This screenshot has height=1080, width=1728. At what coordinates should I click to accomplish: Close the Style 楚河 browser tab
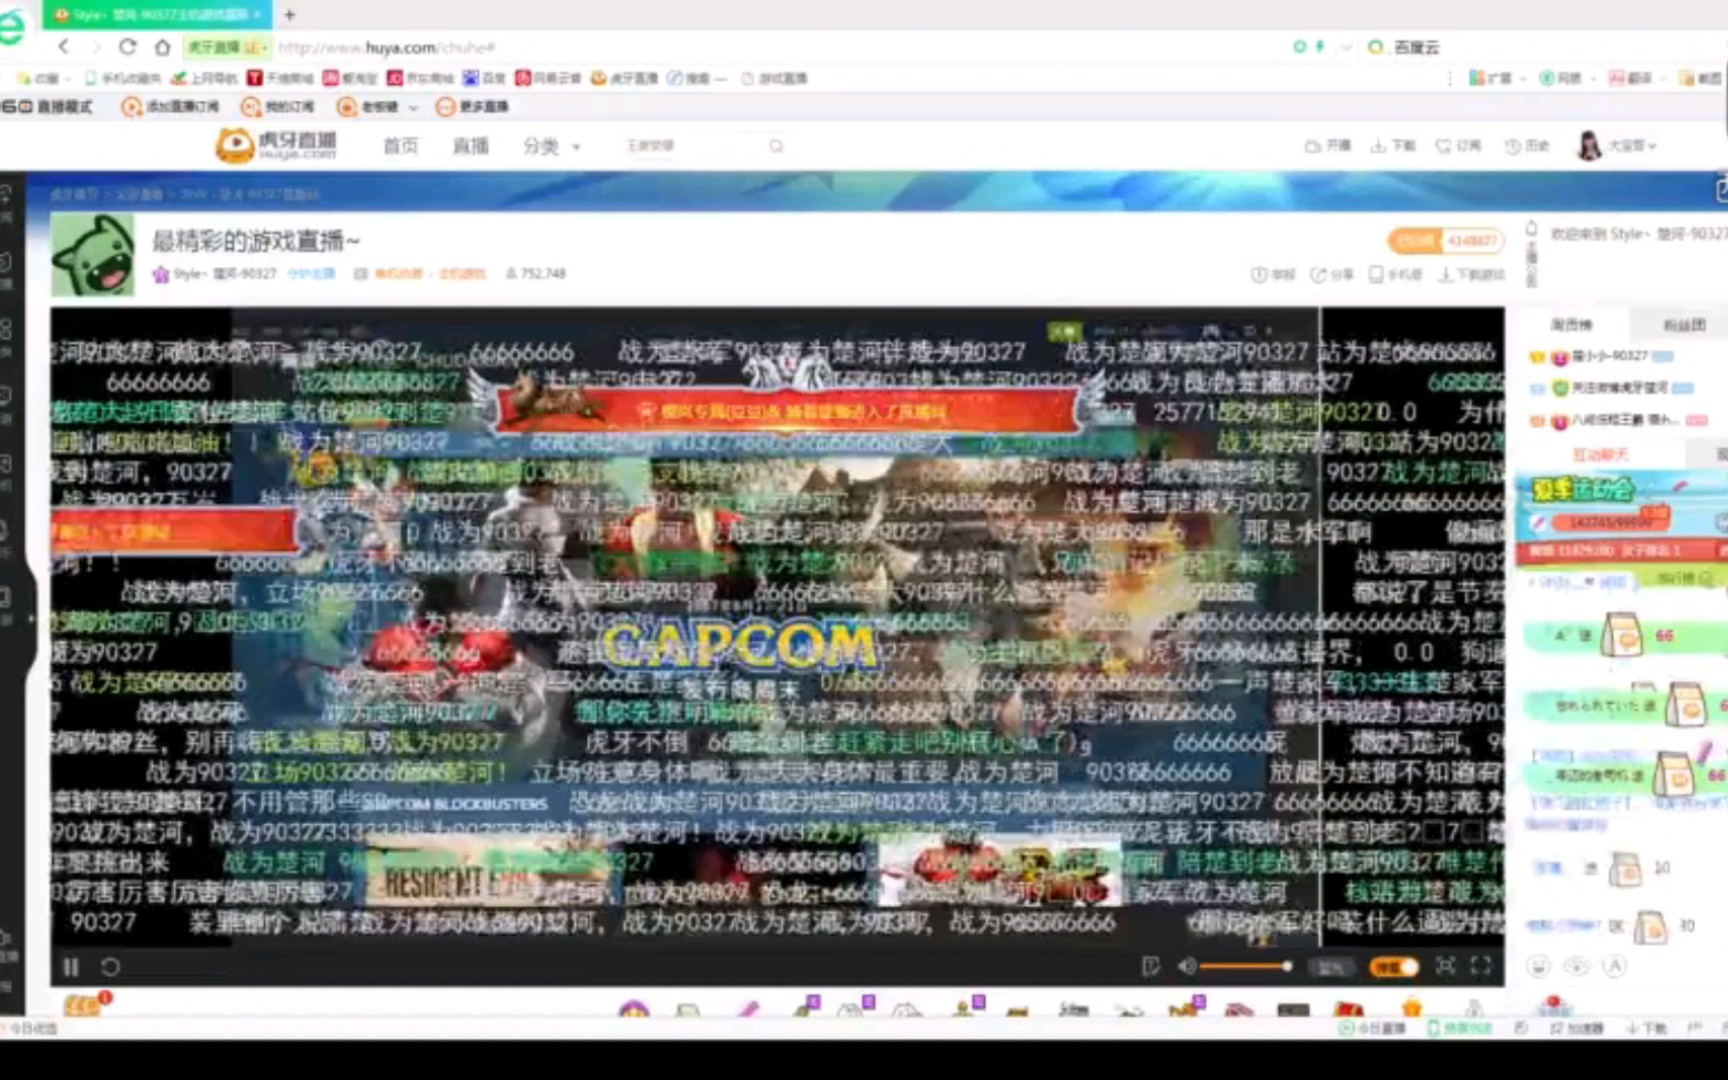tap(257, 14)
